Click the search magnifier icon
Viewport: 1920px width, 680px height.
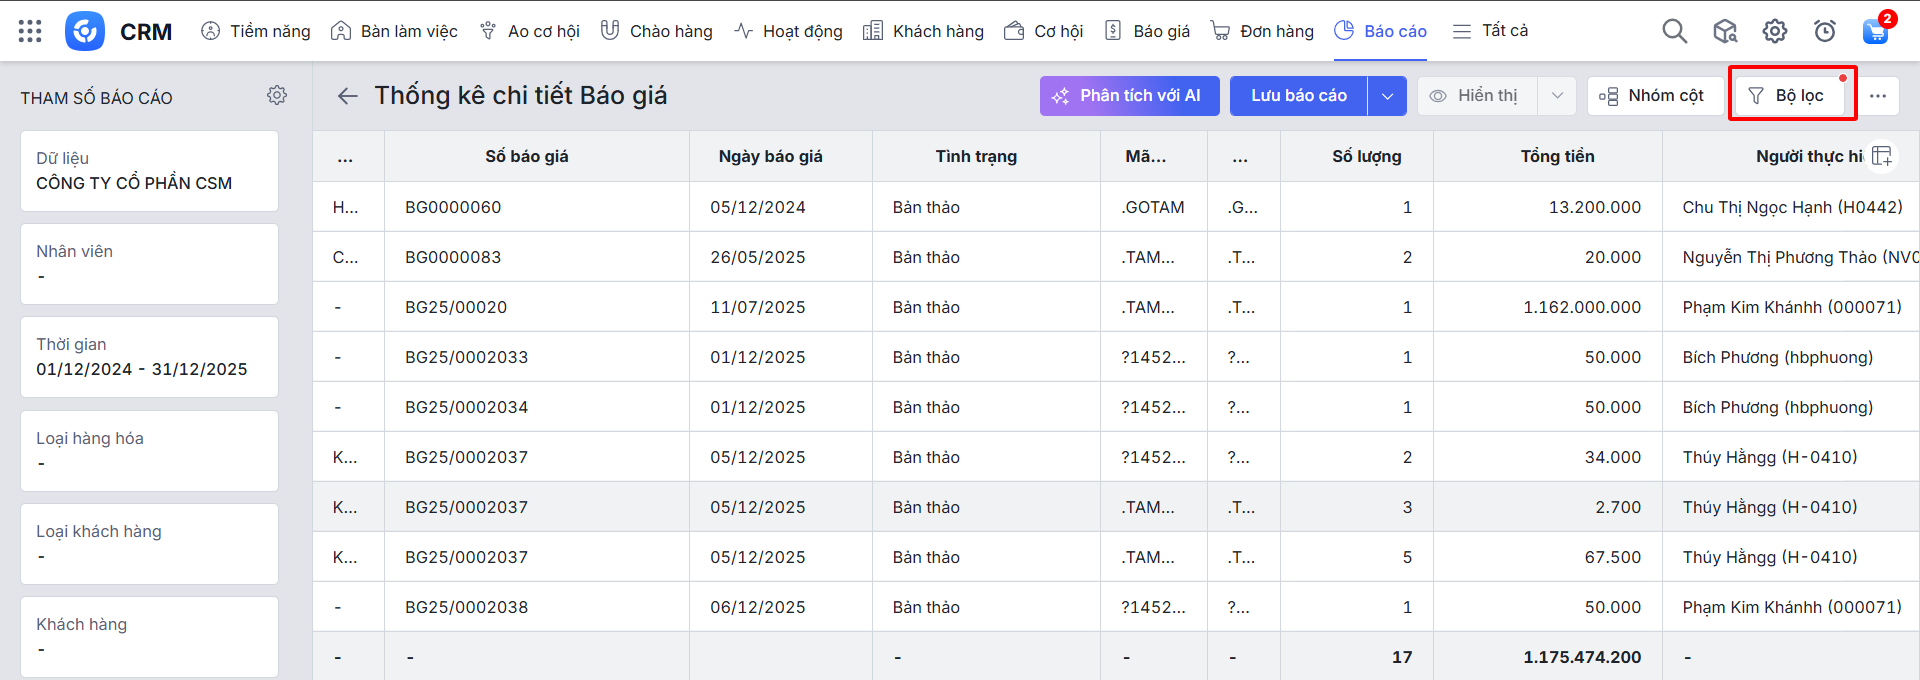(x=1674, y=31)
